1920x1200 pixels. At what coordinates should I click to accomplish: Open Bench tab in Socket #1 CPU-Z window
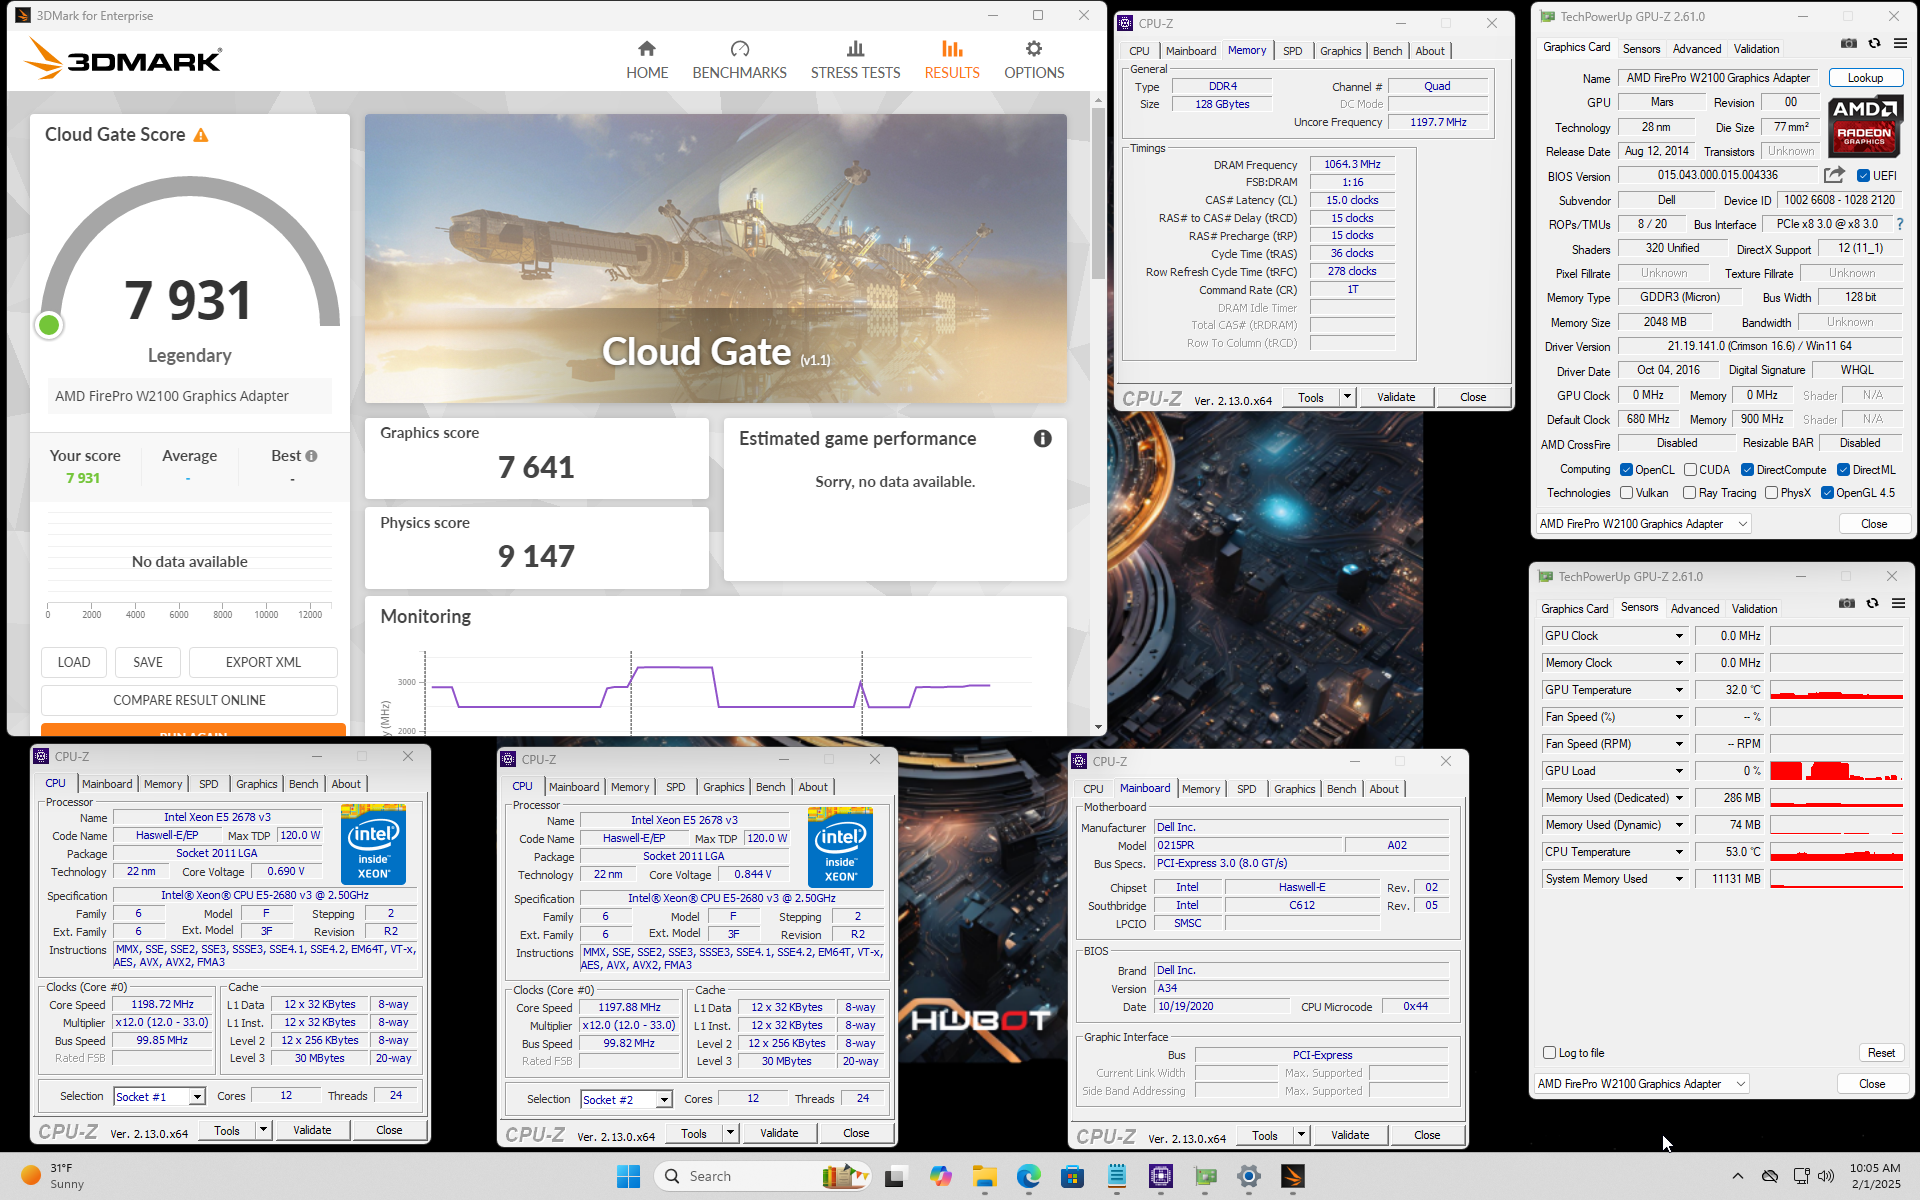pyautogui.click(x=303, y=784)
